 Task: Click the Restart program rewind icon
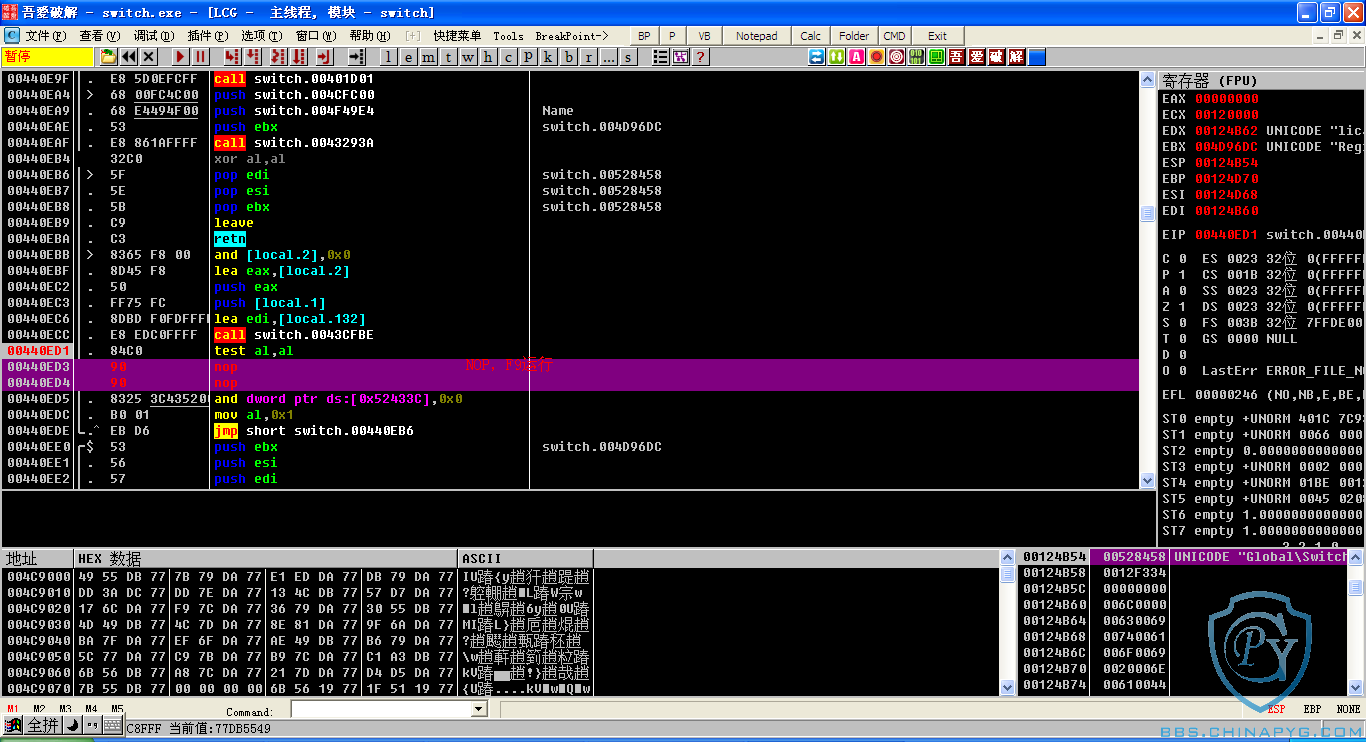(129, 57)
